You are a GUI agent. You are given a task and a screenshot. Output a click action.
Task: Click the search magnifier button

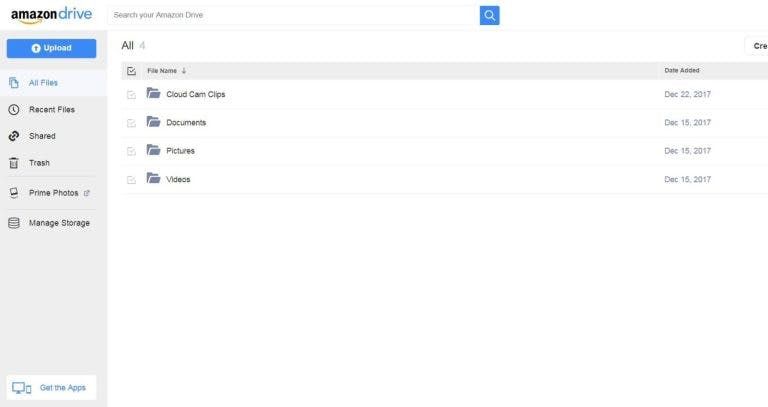(489, 15)
